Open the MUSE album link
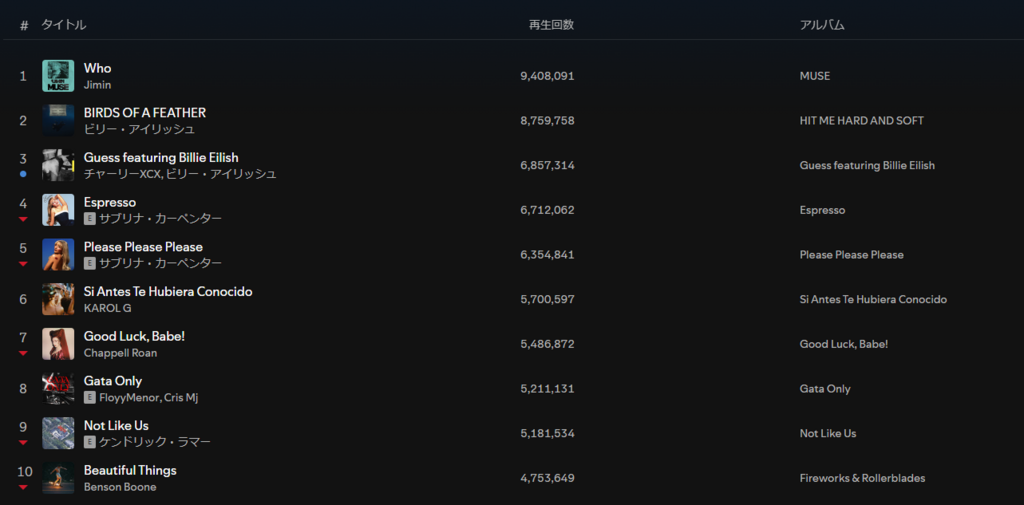1024x505 pixels. pos(815,76)
